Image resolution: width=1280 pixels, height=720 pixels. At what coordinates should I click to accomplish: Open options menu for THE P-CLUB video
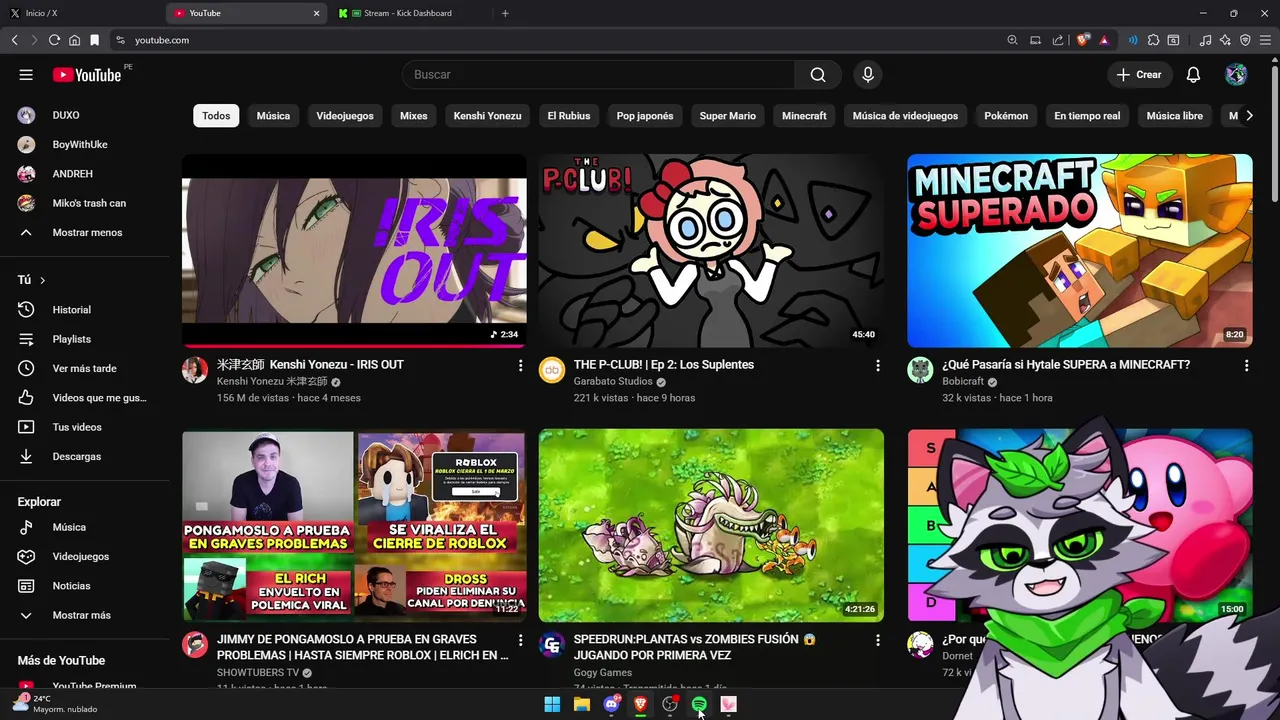pyautogui.click(x=878, y=366)
